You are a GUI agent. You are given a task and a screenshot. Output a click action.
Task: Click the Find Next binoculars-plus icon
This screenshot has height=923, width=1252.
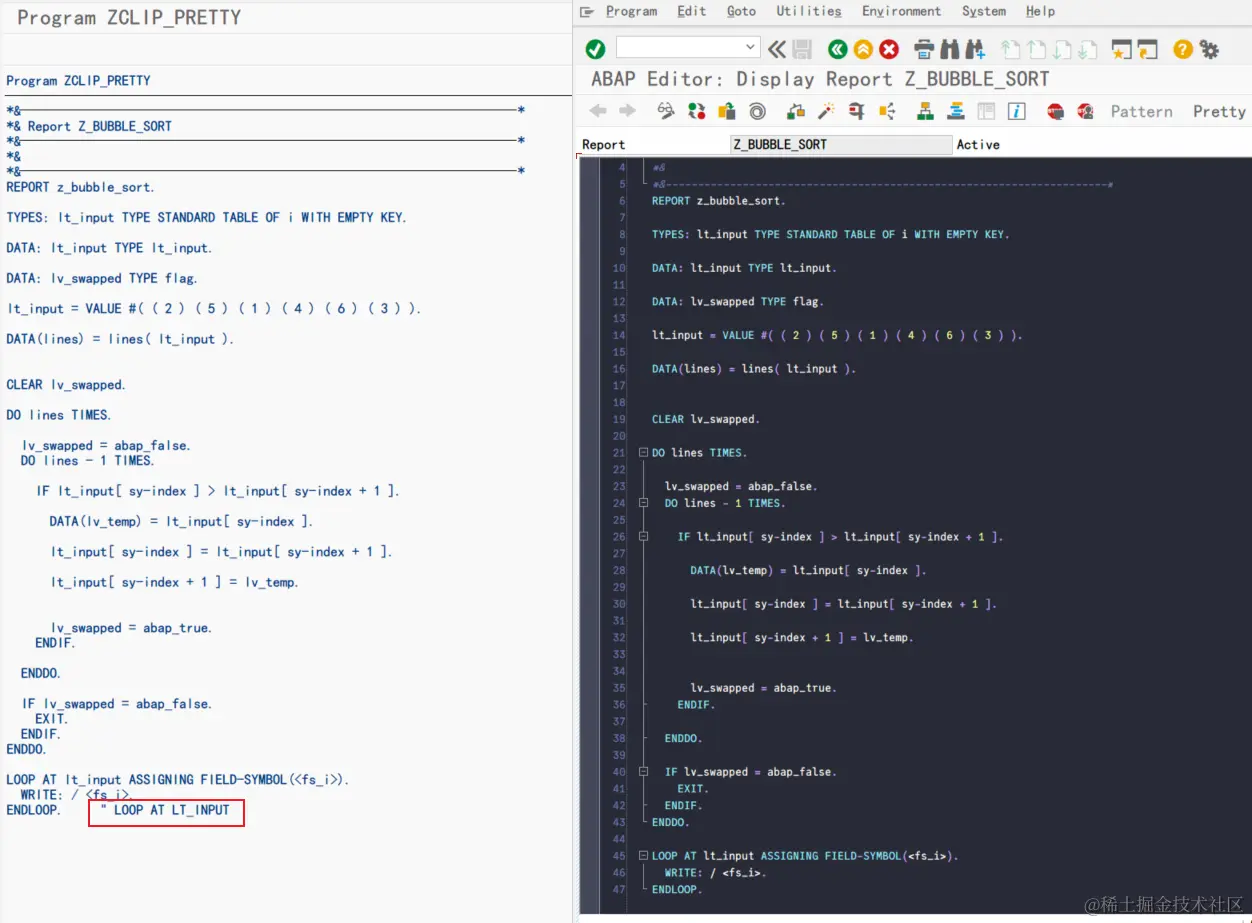coord(975,49)
